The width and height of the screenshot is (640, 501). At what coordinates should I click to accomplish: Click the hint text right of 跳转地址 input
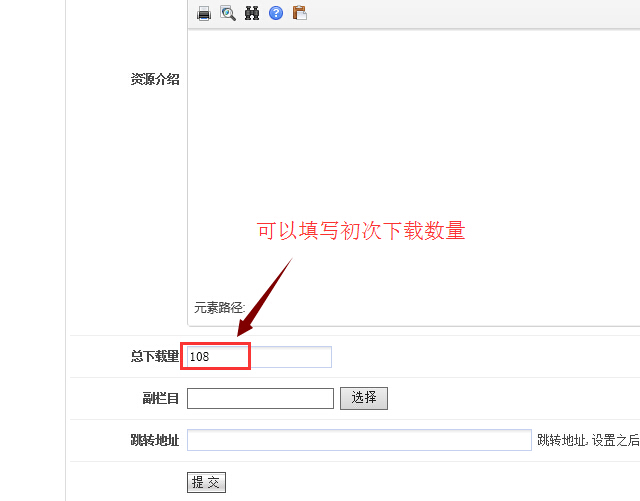587,440
